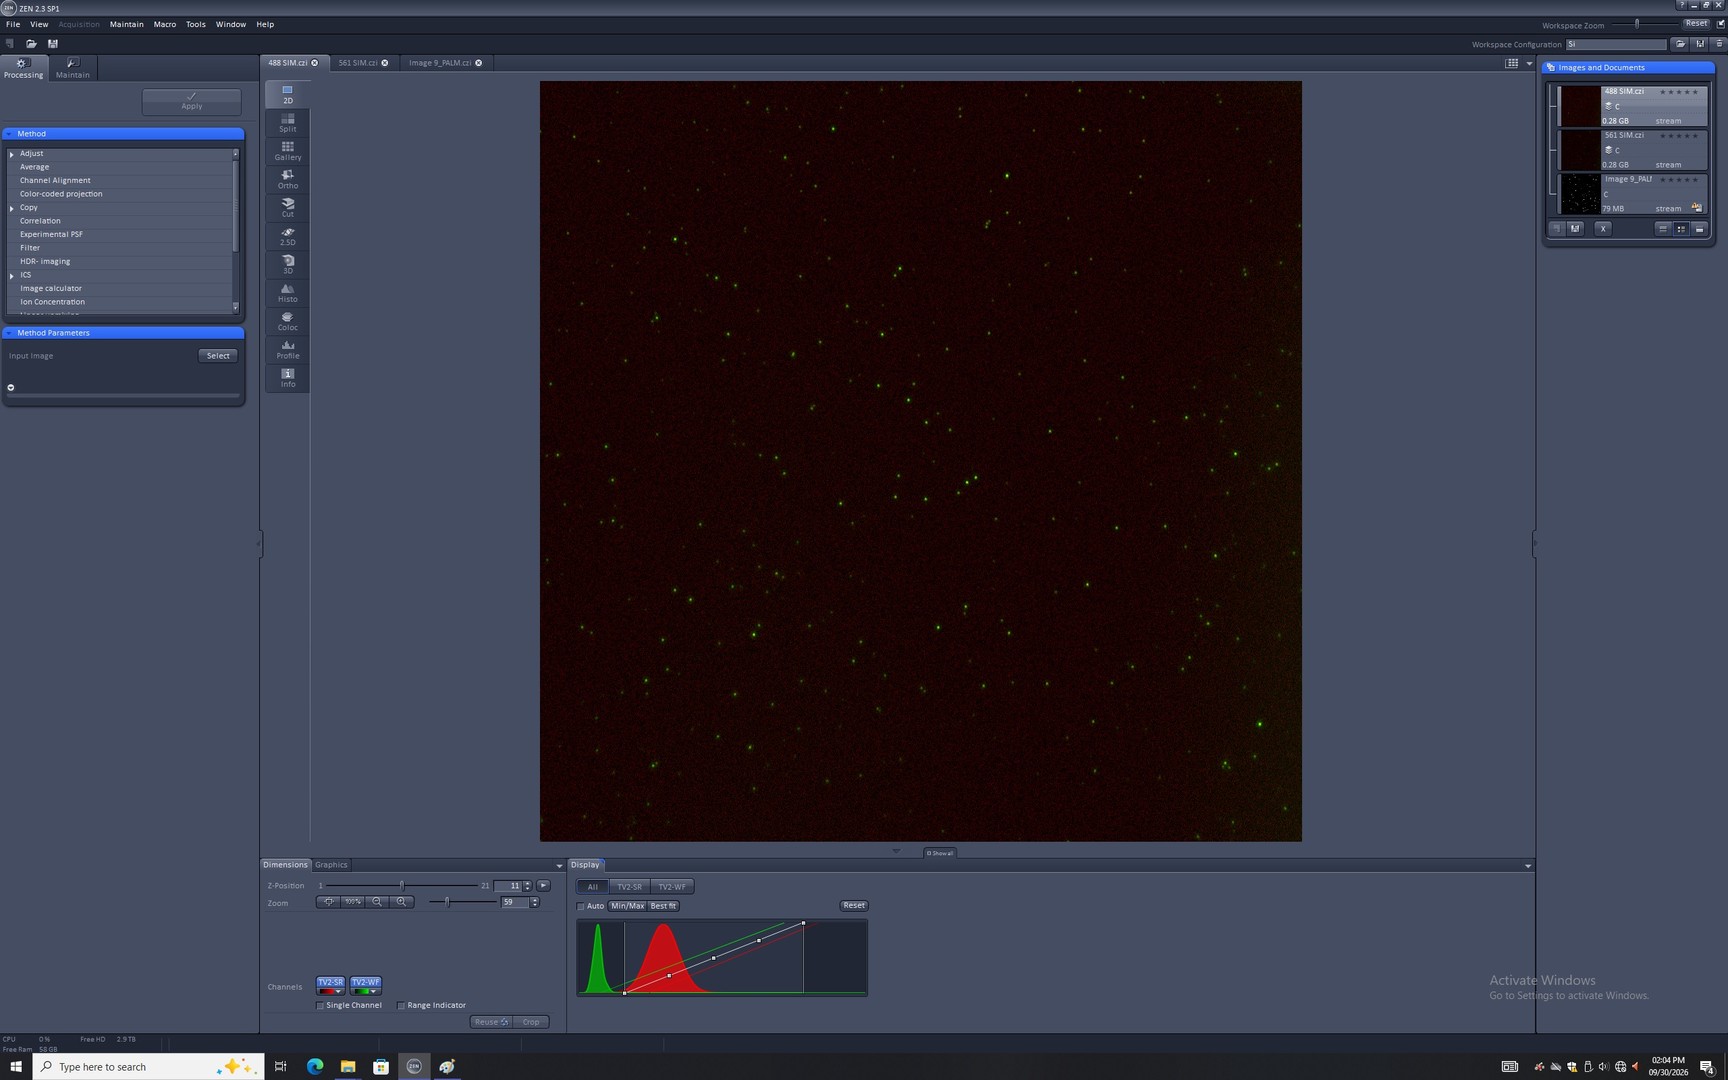Click the zoom out magnifier icon
1728x1080 pixels.
(377, 902)
